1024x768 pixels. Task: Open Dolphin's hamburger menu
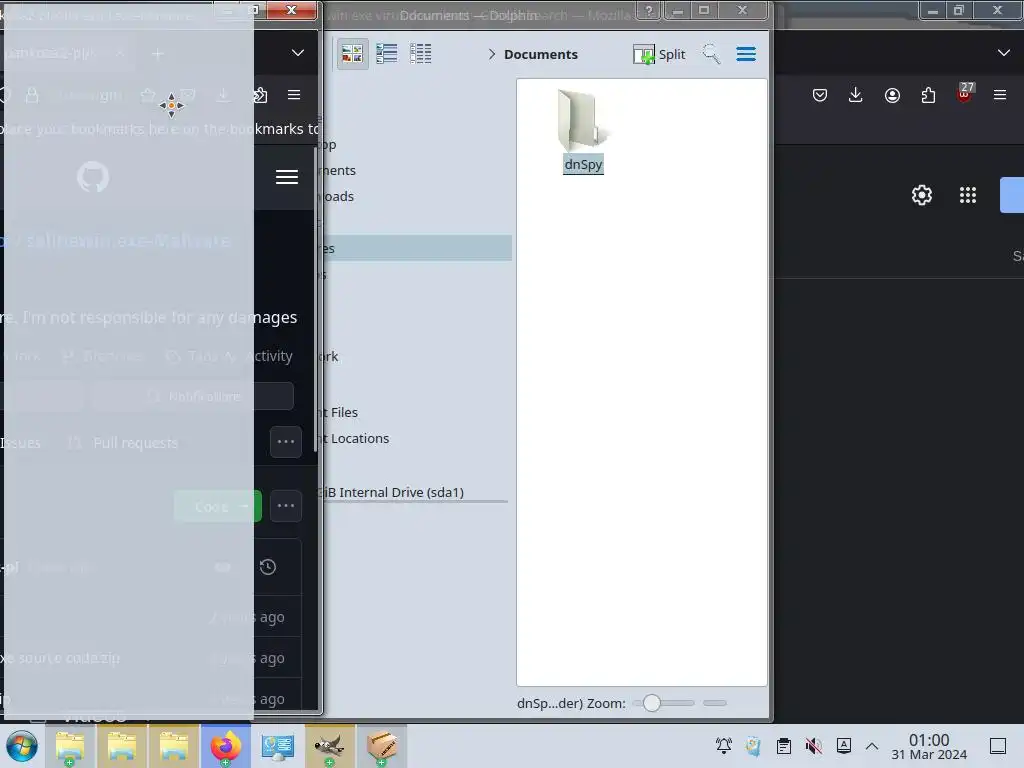tap(746, 54)
